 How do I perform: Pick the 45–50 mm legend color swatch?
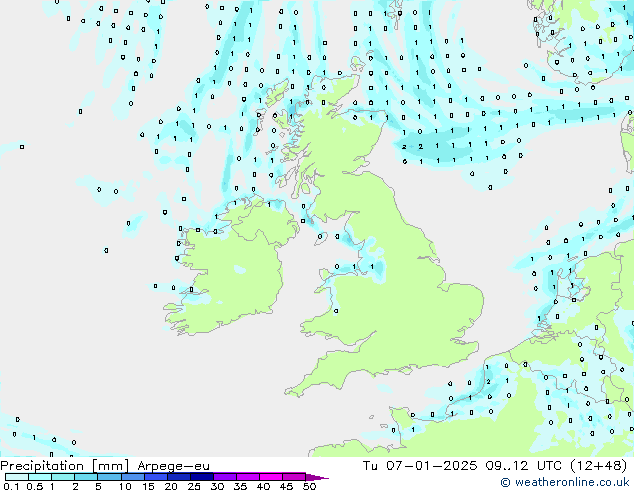click(294, 477)
